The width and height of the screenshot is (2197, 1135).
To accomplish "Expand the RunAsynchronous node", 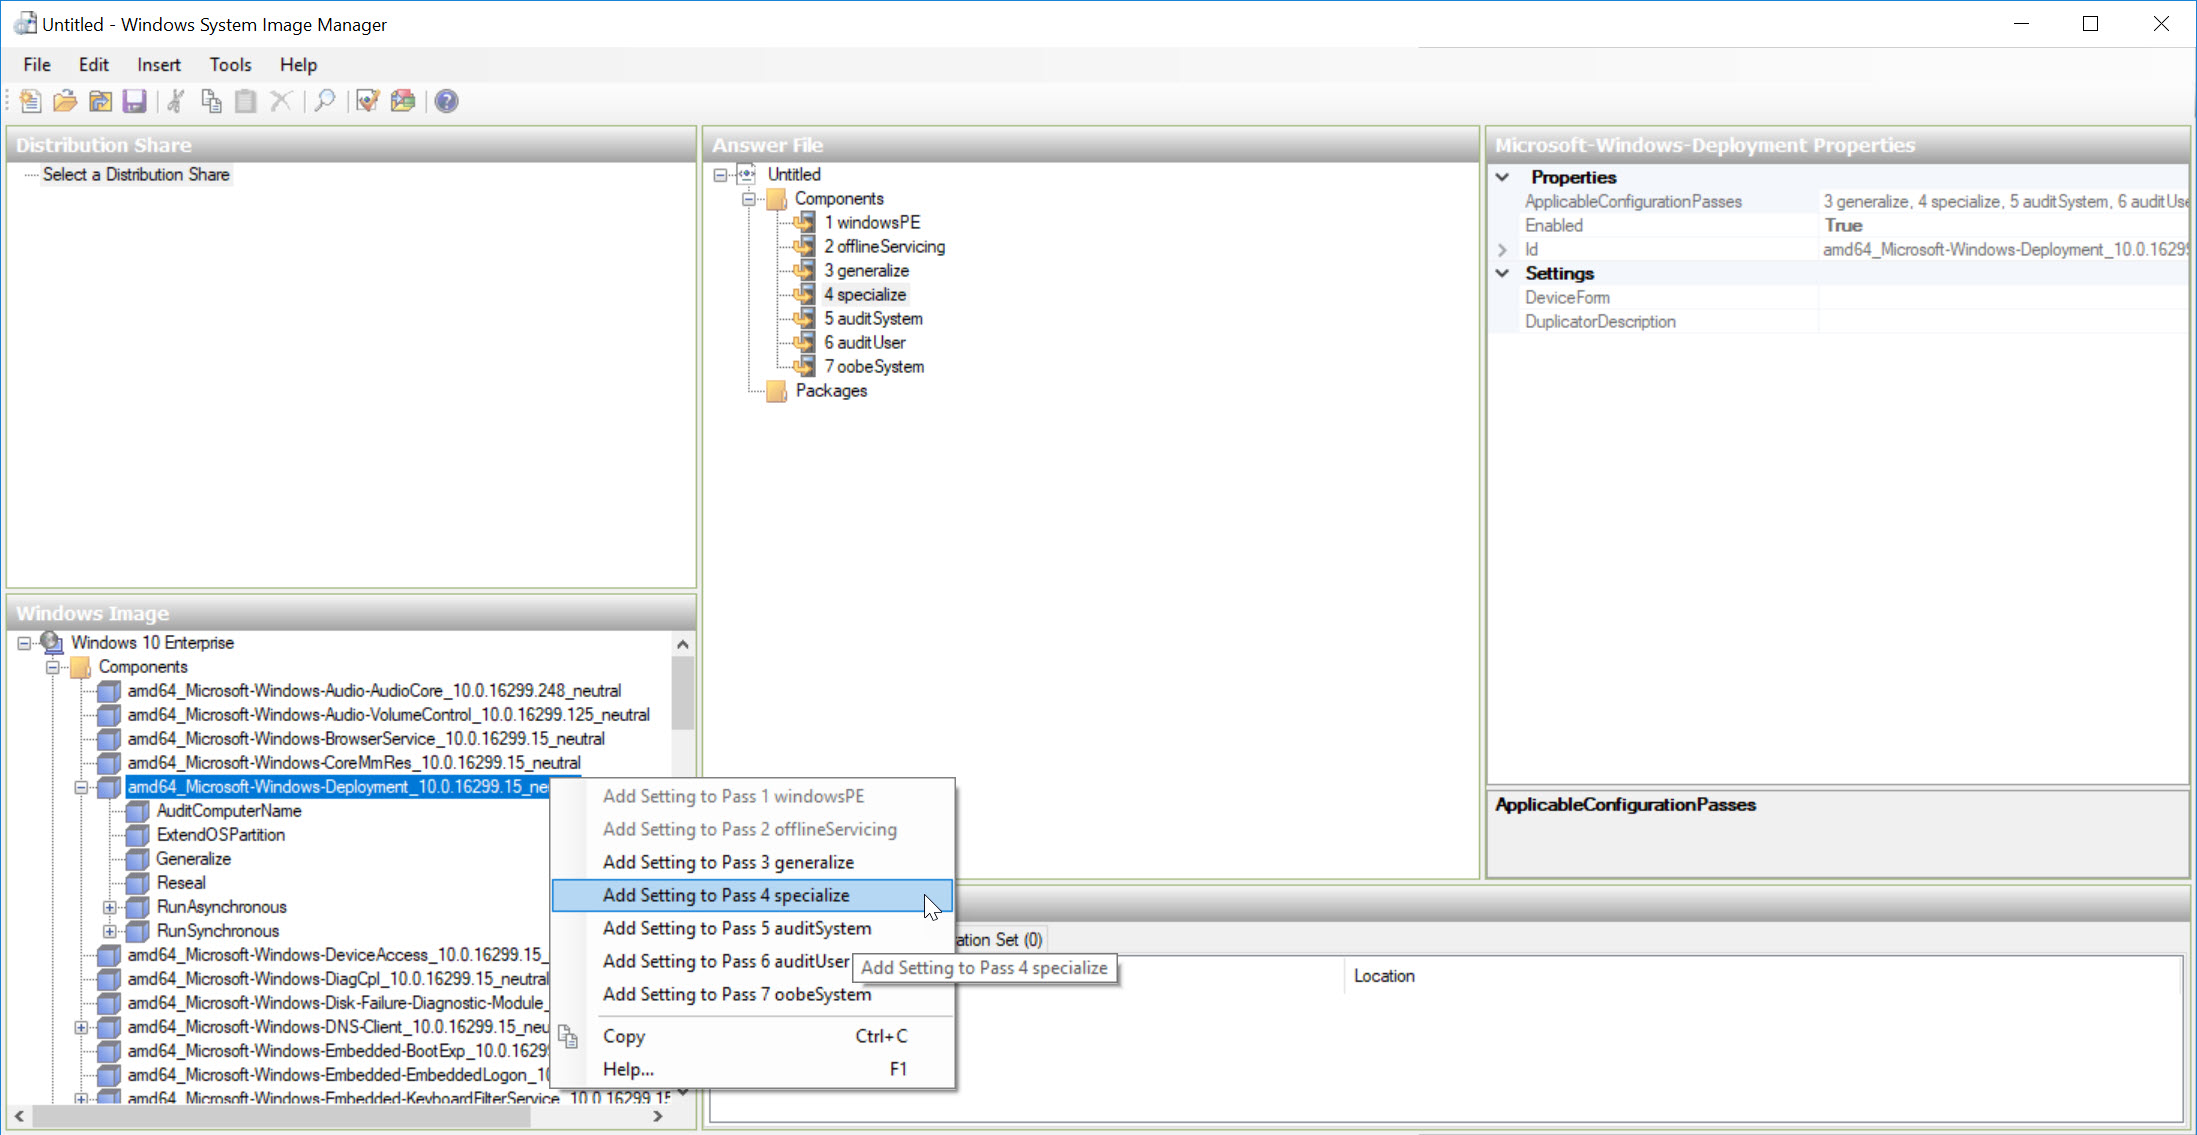I will [110, 907].
